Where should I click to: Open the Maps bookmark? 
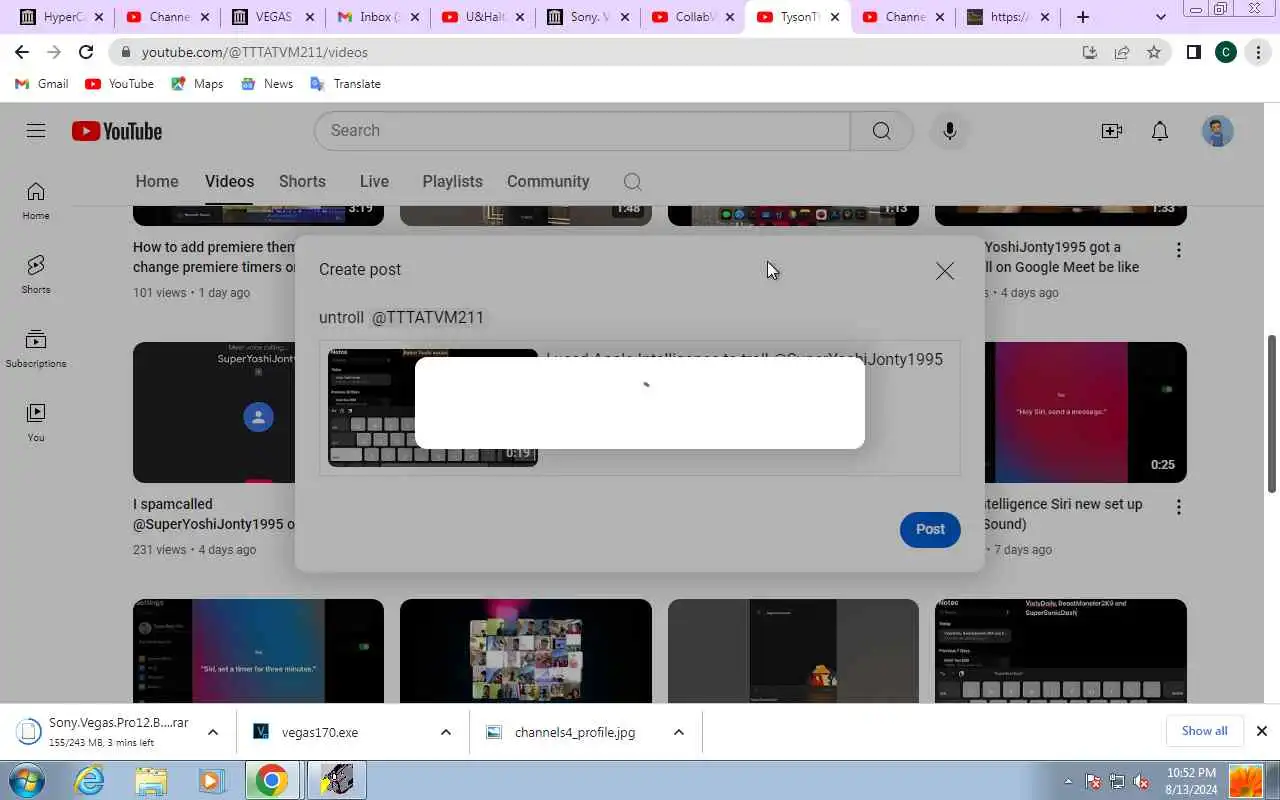click(197, 84)
